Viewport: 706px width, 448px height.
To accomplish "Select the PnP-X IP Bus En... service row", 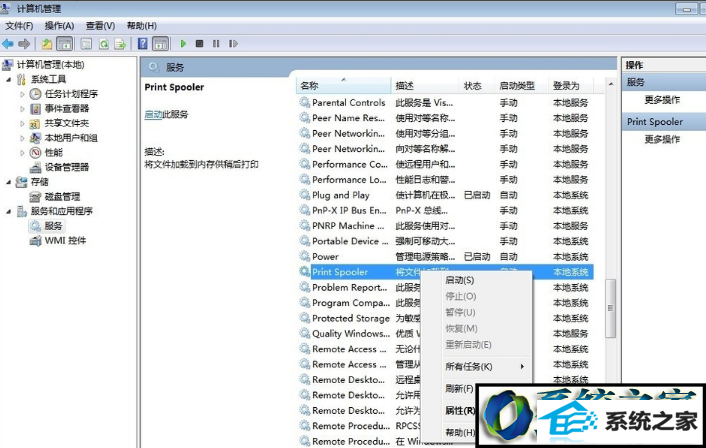I will 445,210.
